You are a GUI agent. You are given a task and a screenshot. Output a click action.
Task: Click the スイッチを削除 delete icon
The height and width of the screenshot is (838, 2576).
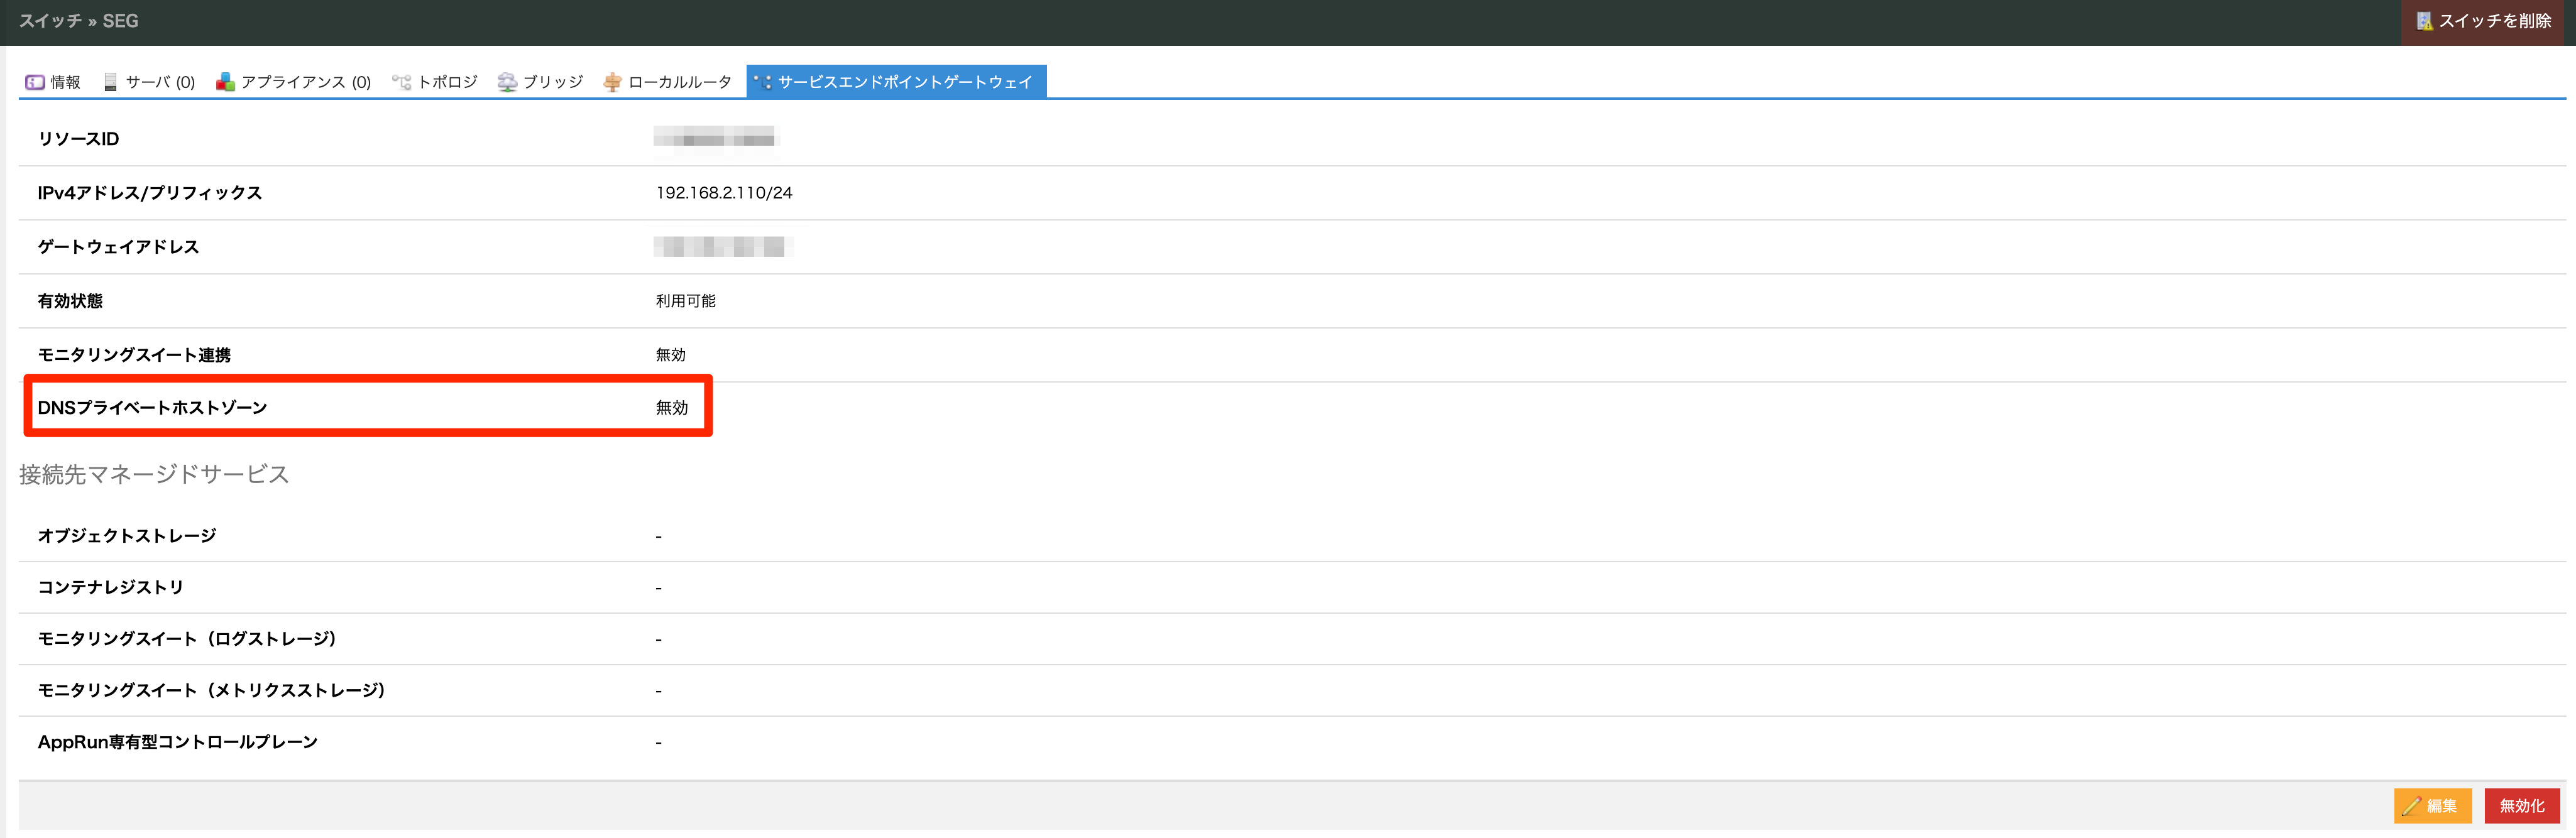pos(2424,21)
